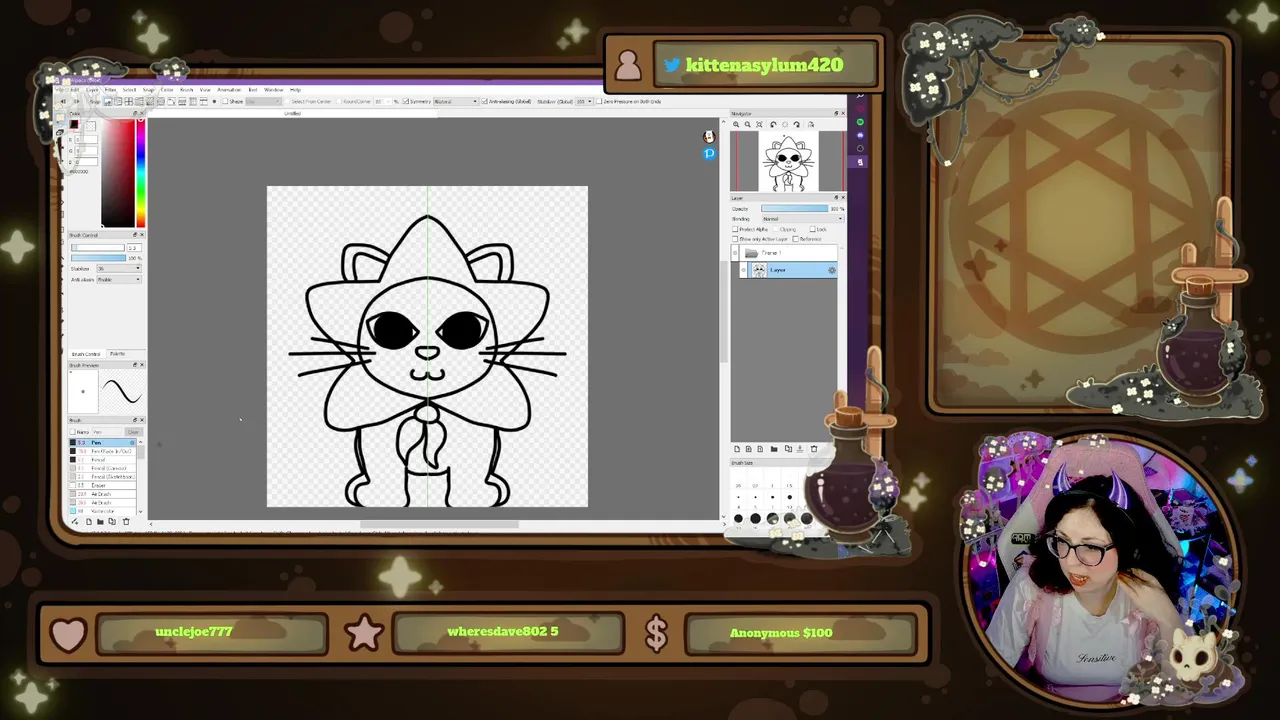This screenshot has width=1280, height=720.
Task: Rotate canvas right in Navigator
Action: coord(797,124)
